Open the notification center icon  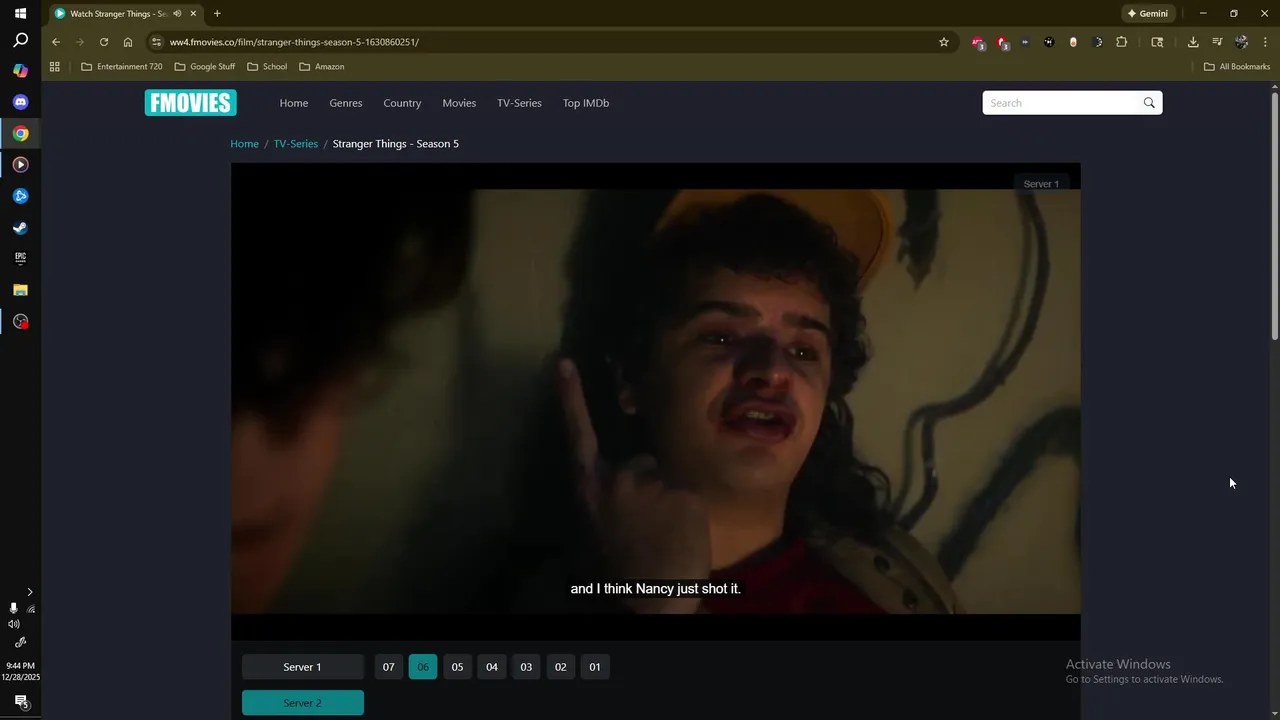pos(20,702)
